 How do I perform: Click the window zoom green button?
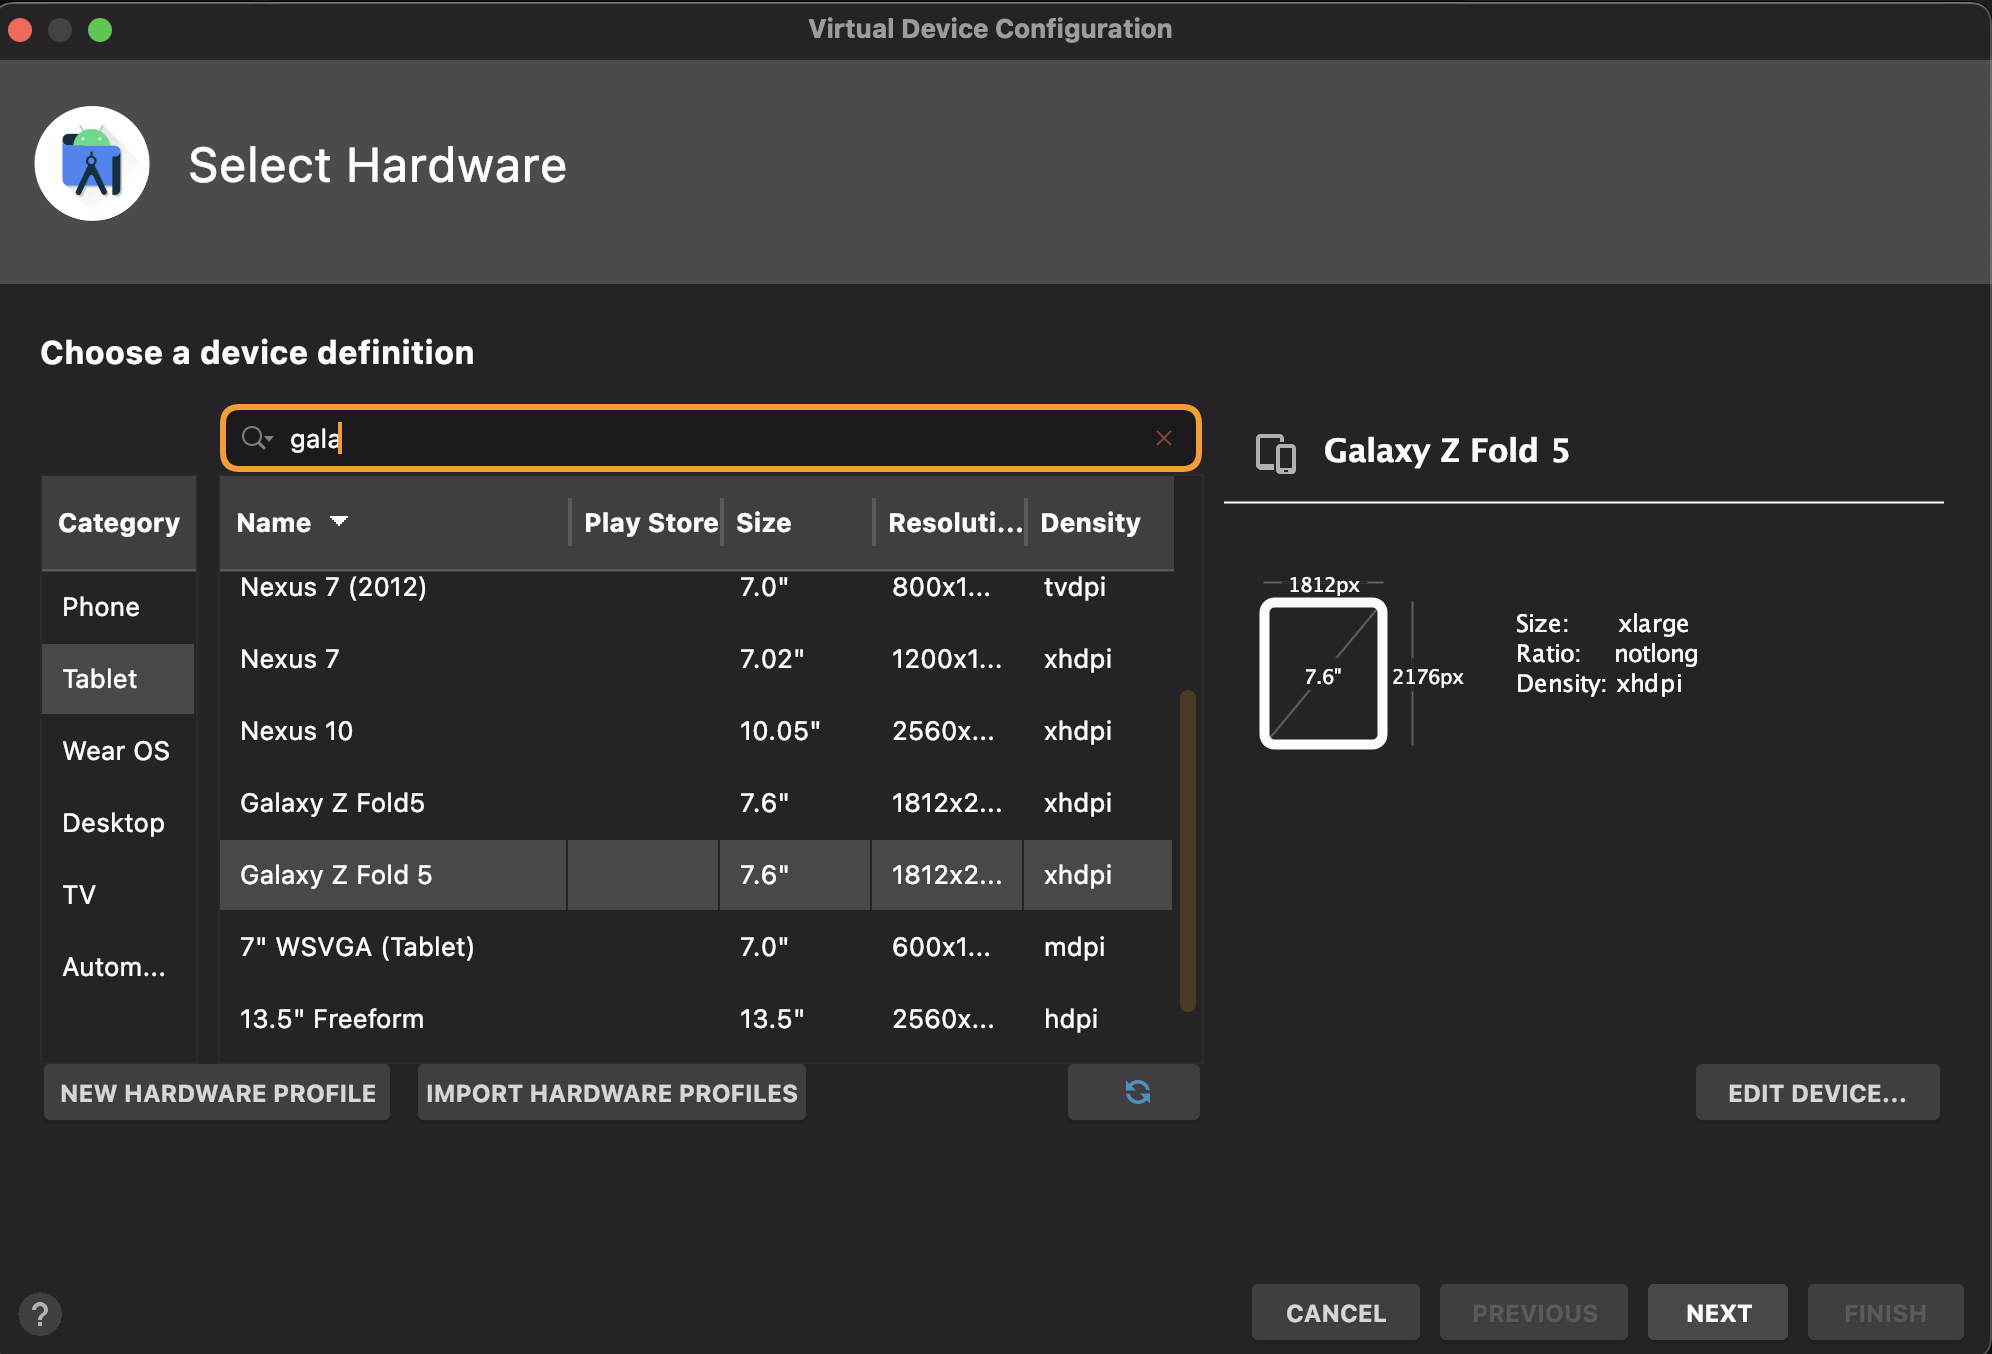click(x=100, y=30)
